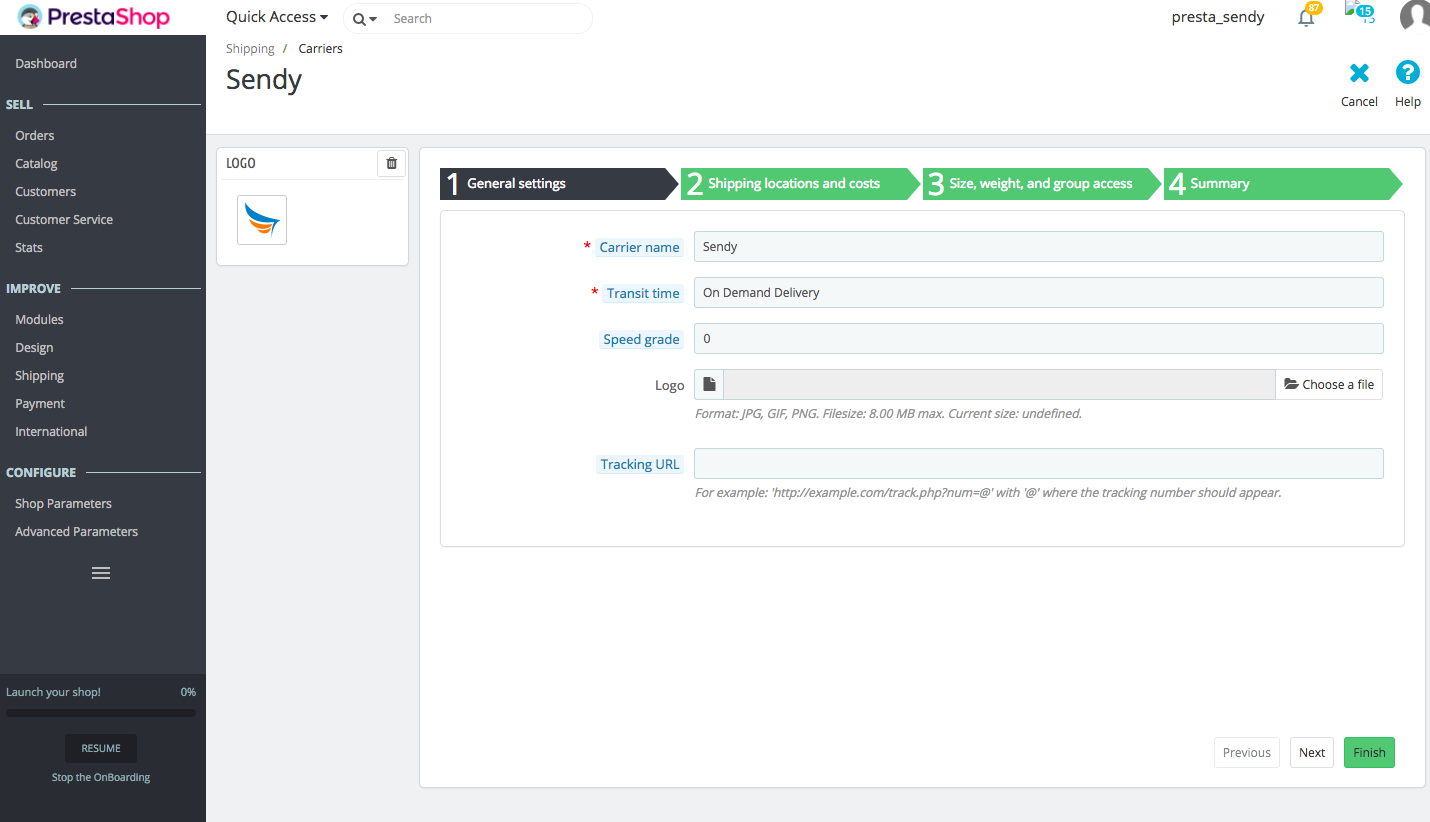Click the Sendy logo thumbnail
This screenshot has width=1430, height=822.
pos(262,220)
